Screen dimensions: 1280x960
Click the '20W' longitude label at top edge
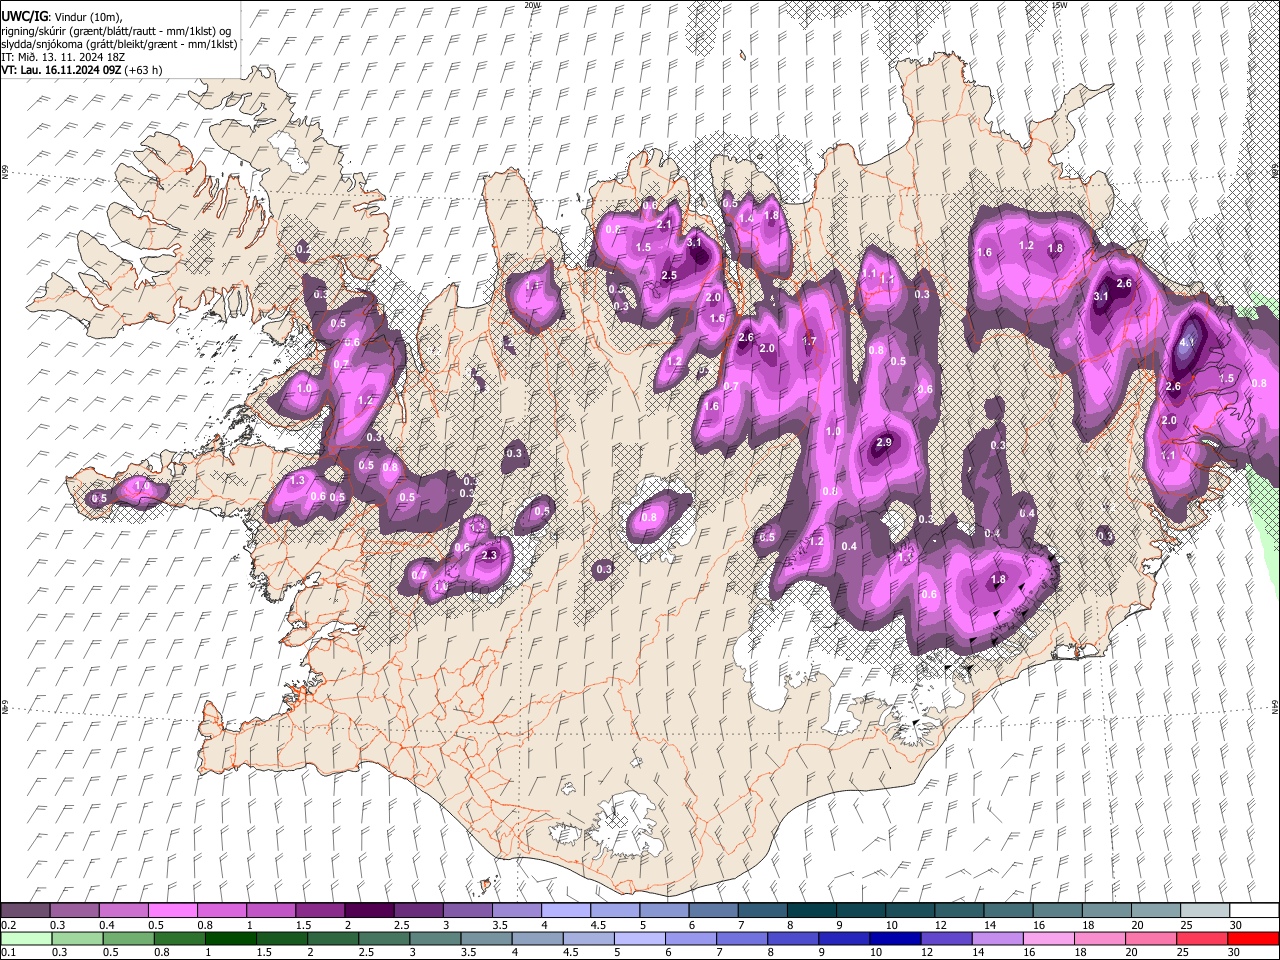pos(532,5)
